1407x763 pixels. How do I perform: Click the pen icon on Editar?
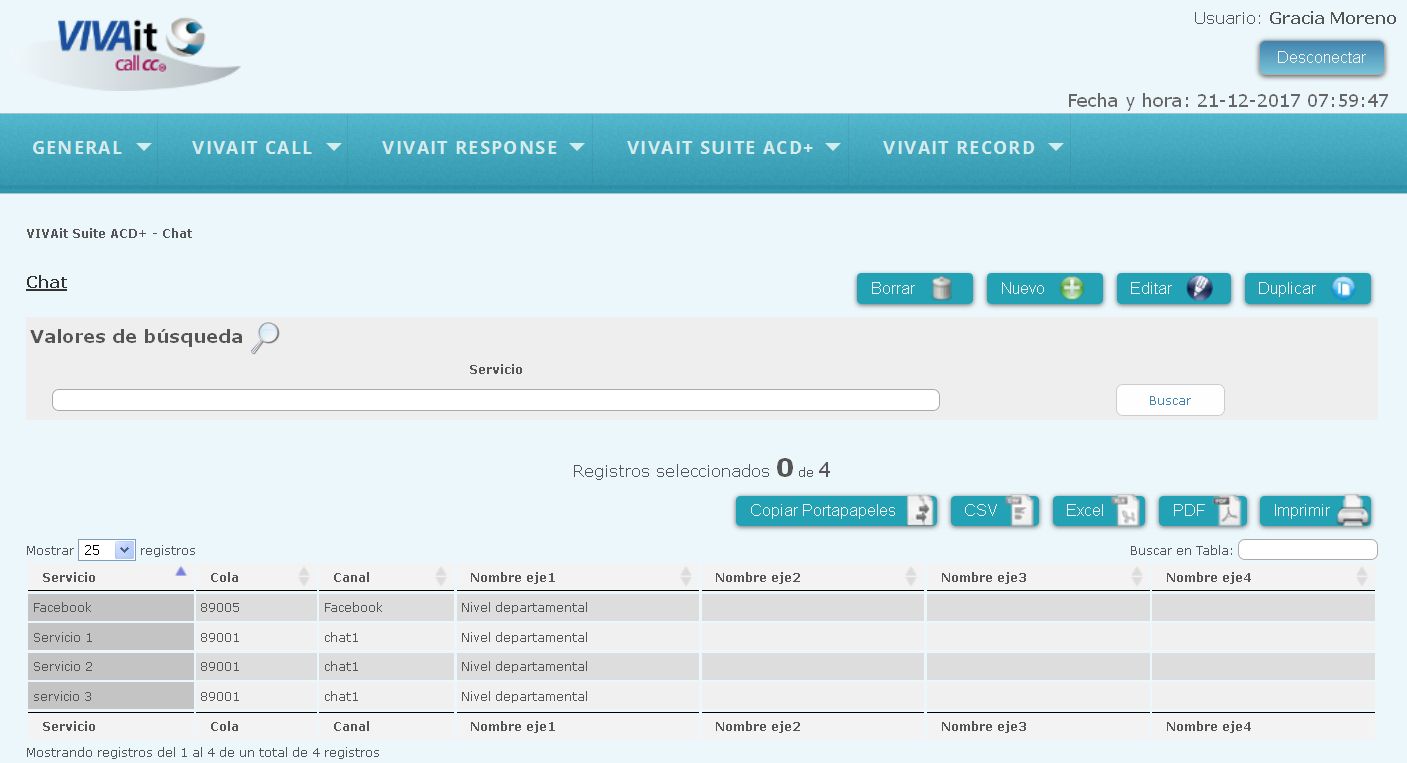(x=1199, y=289)
